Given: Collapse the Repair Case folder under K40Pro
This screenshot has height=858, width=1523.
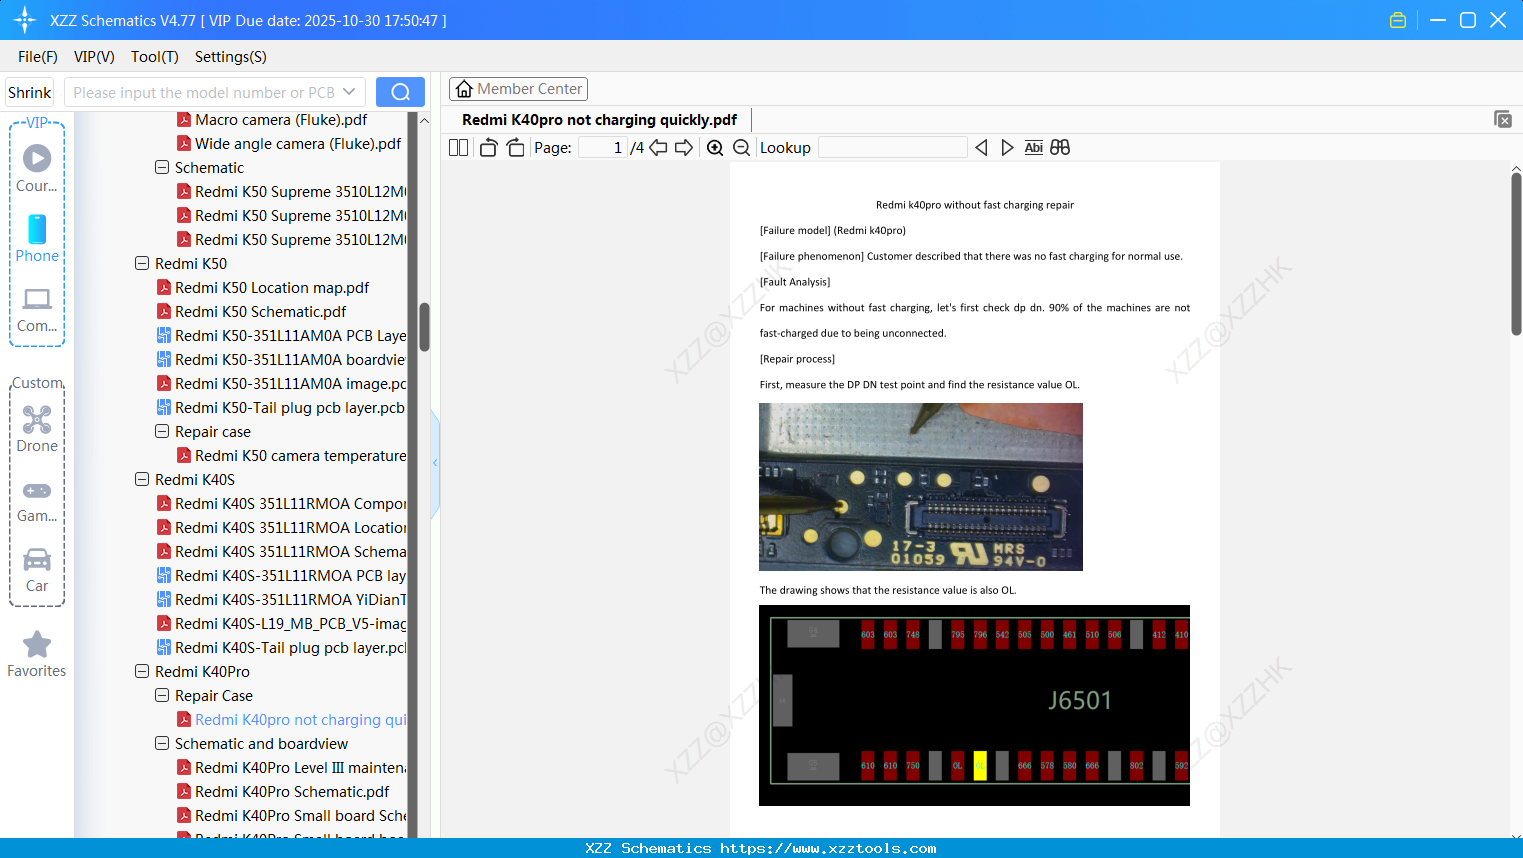Looking at the screenshot, I should tap(162, 696).
